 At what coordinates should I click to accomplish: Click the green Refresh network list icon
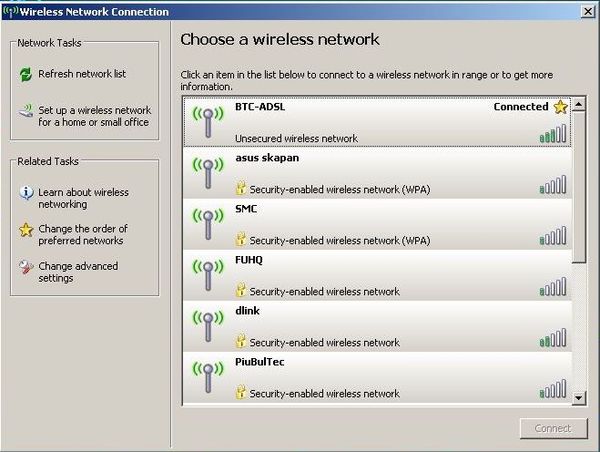[26, 74]
